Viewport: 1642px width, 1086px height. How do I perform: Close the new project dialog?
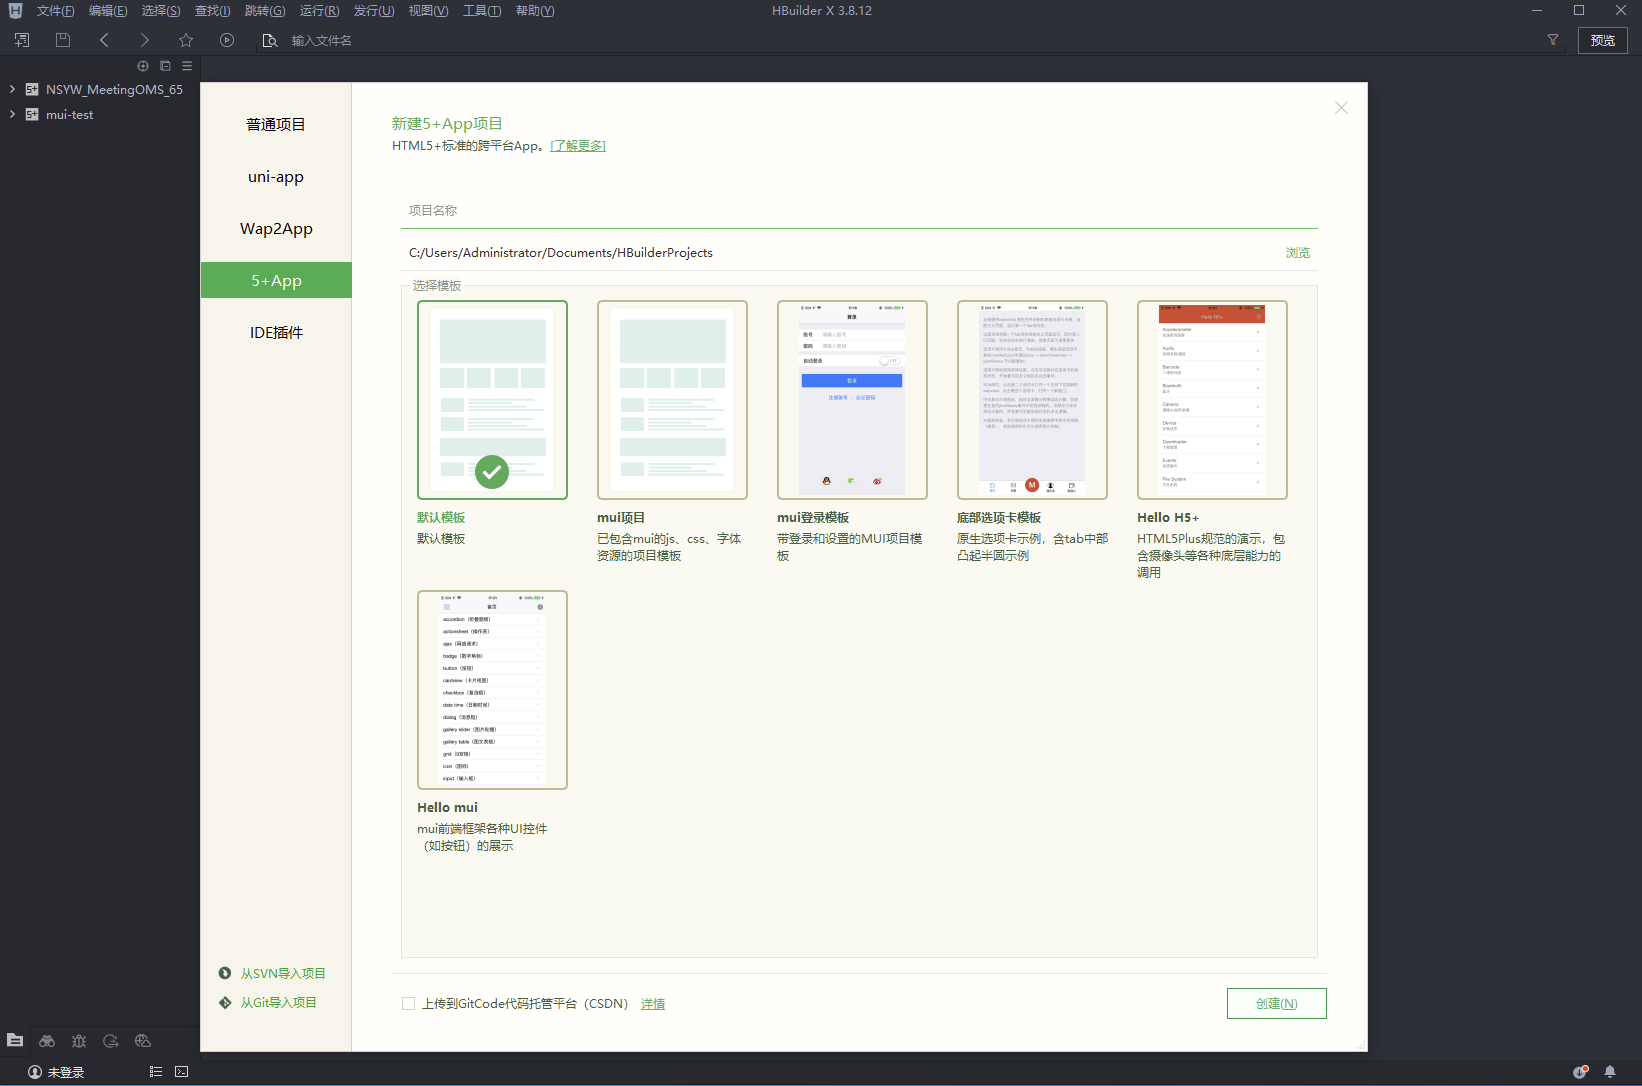click(x=1341, y=108)
